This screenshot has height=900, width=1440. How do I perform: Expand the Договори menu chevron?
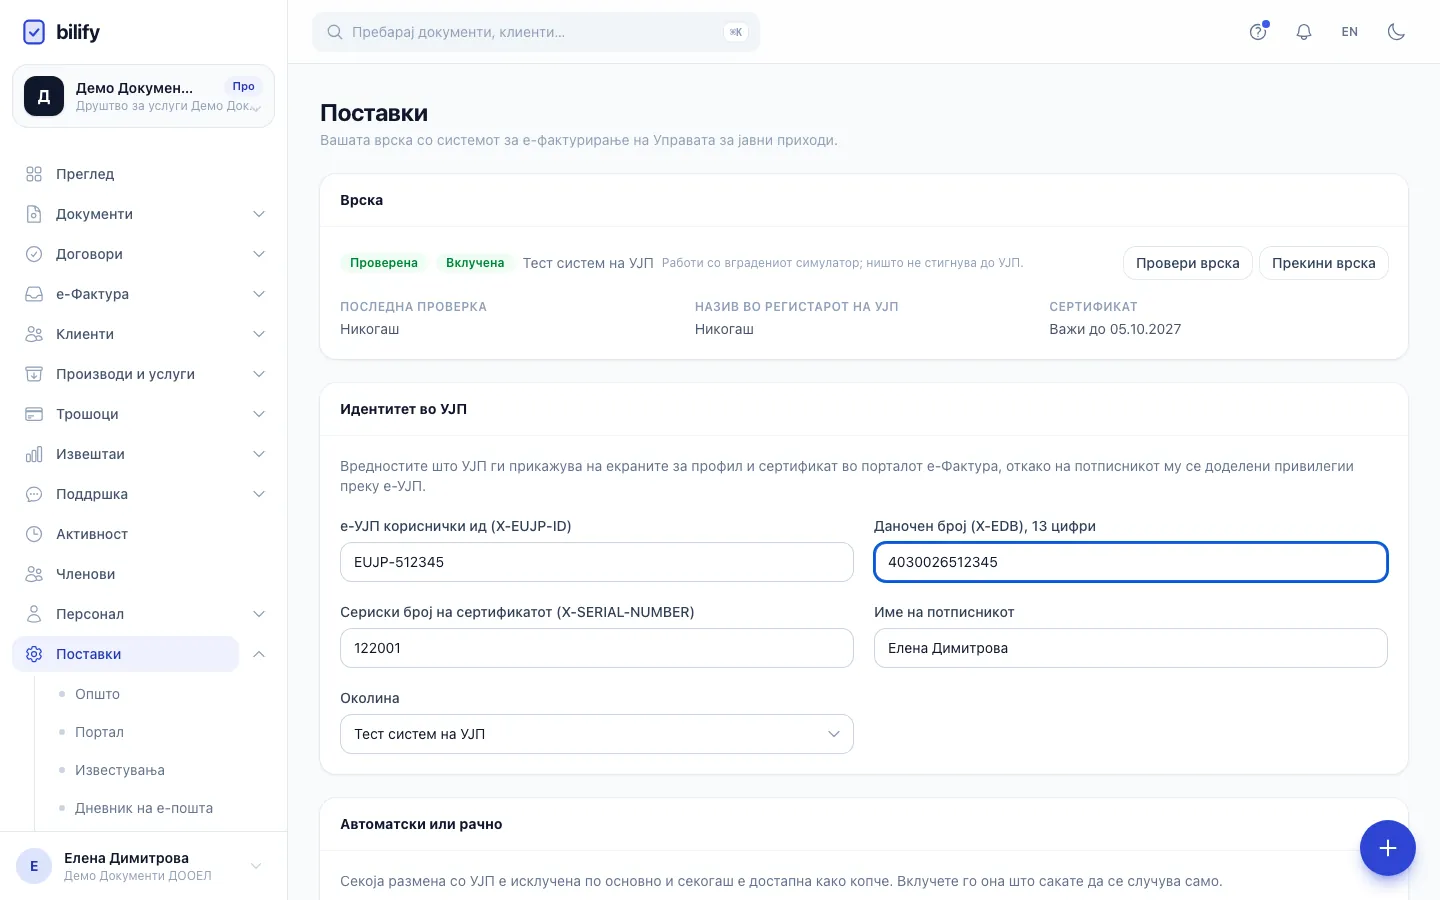point(259,254)
